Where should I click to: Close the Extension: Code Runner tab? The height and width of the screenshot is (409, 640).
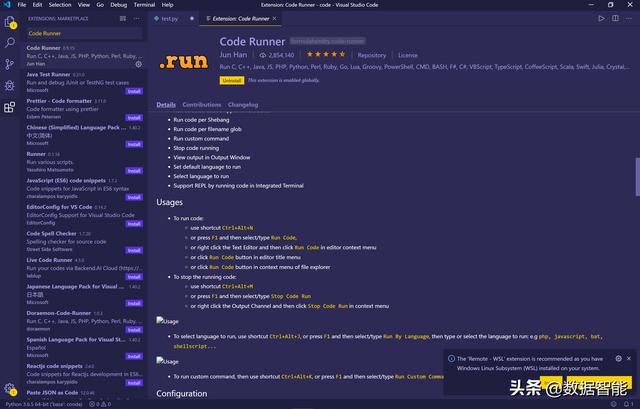pyautogui.click(x=274, y=18)
